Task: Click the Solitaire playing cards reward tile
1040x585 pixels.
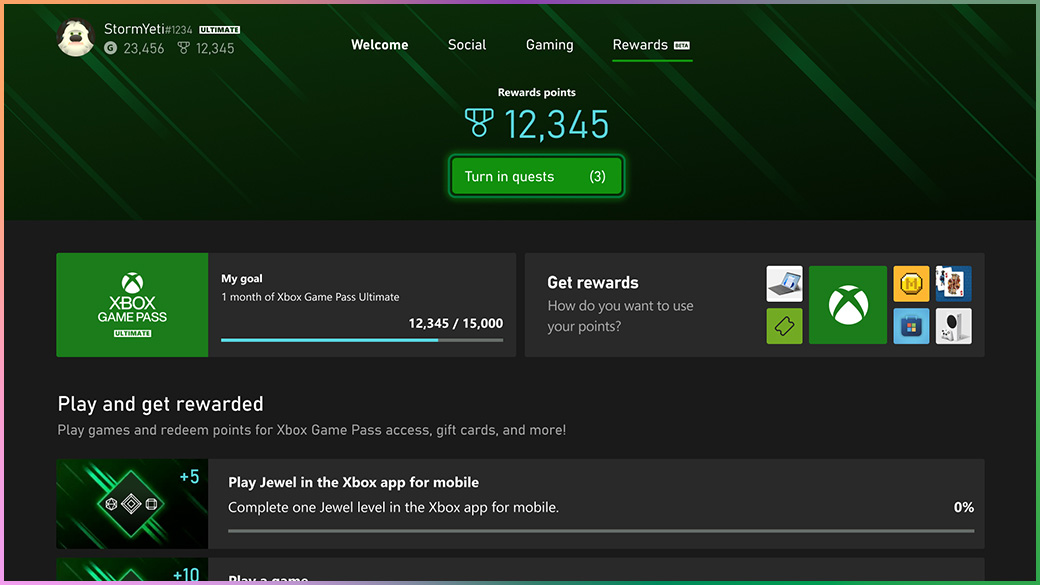Action: click(953, 284)
